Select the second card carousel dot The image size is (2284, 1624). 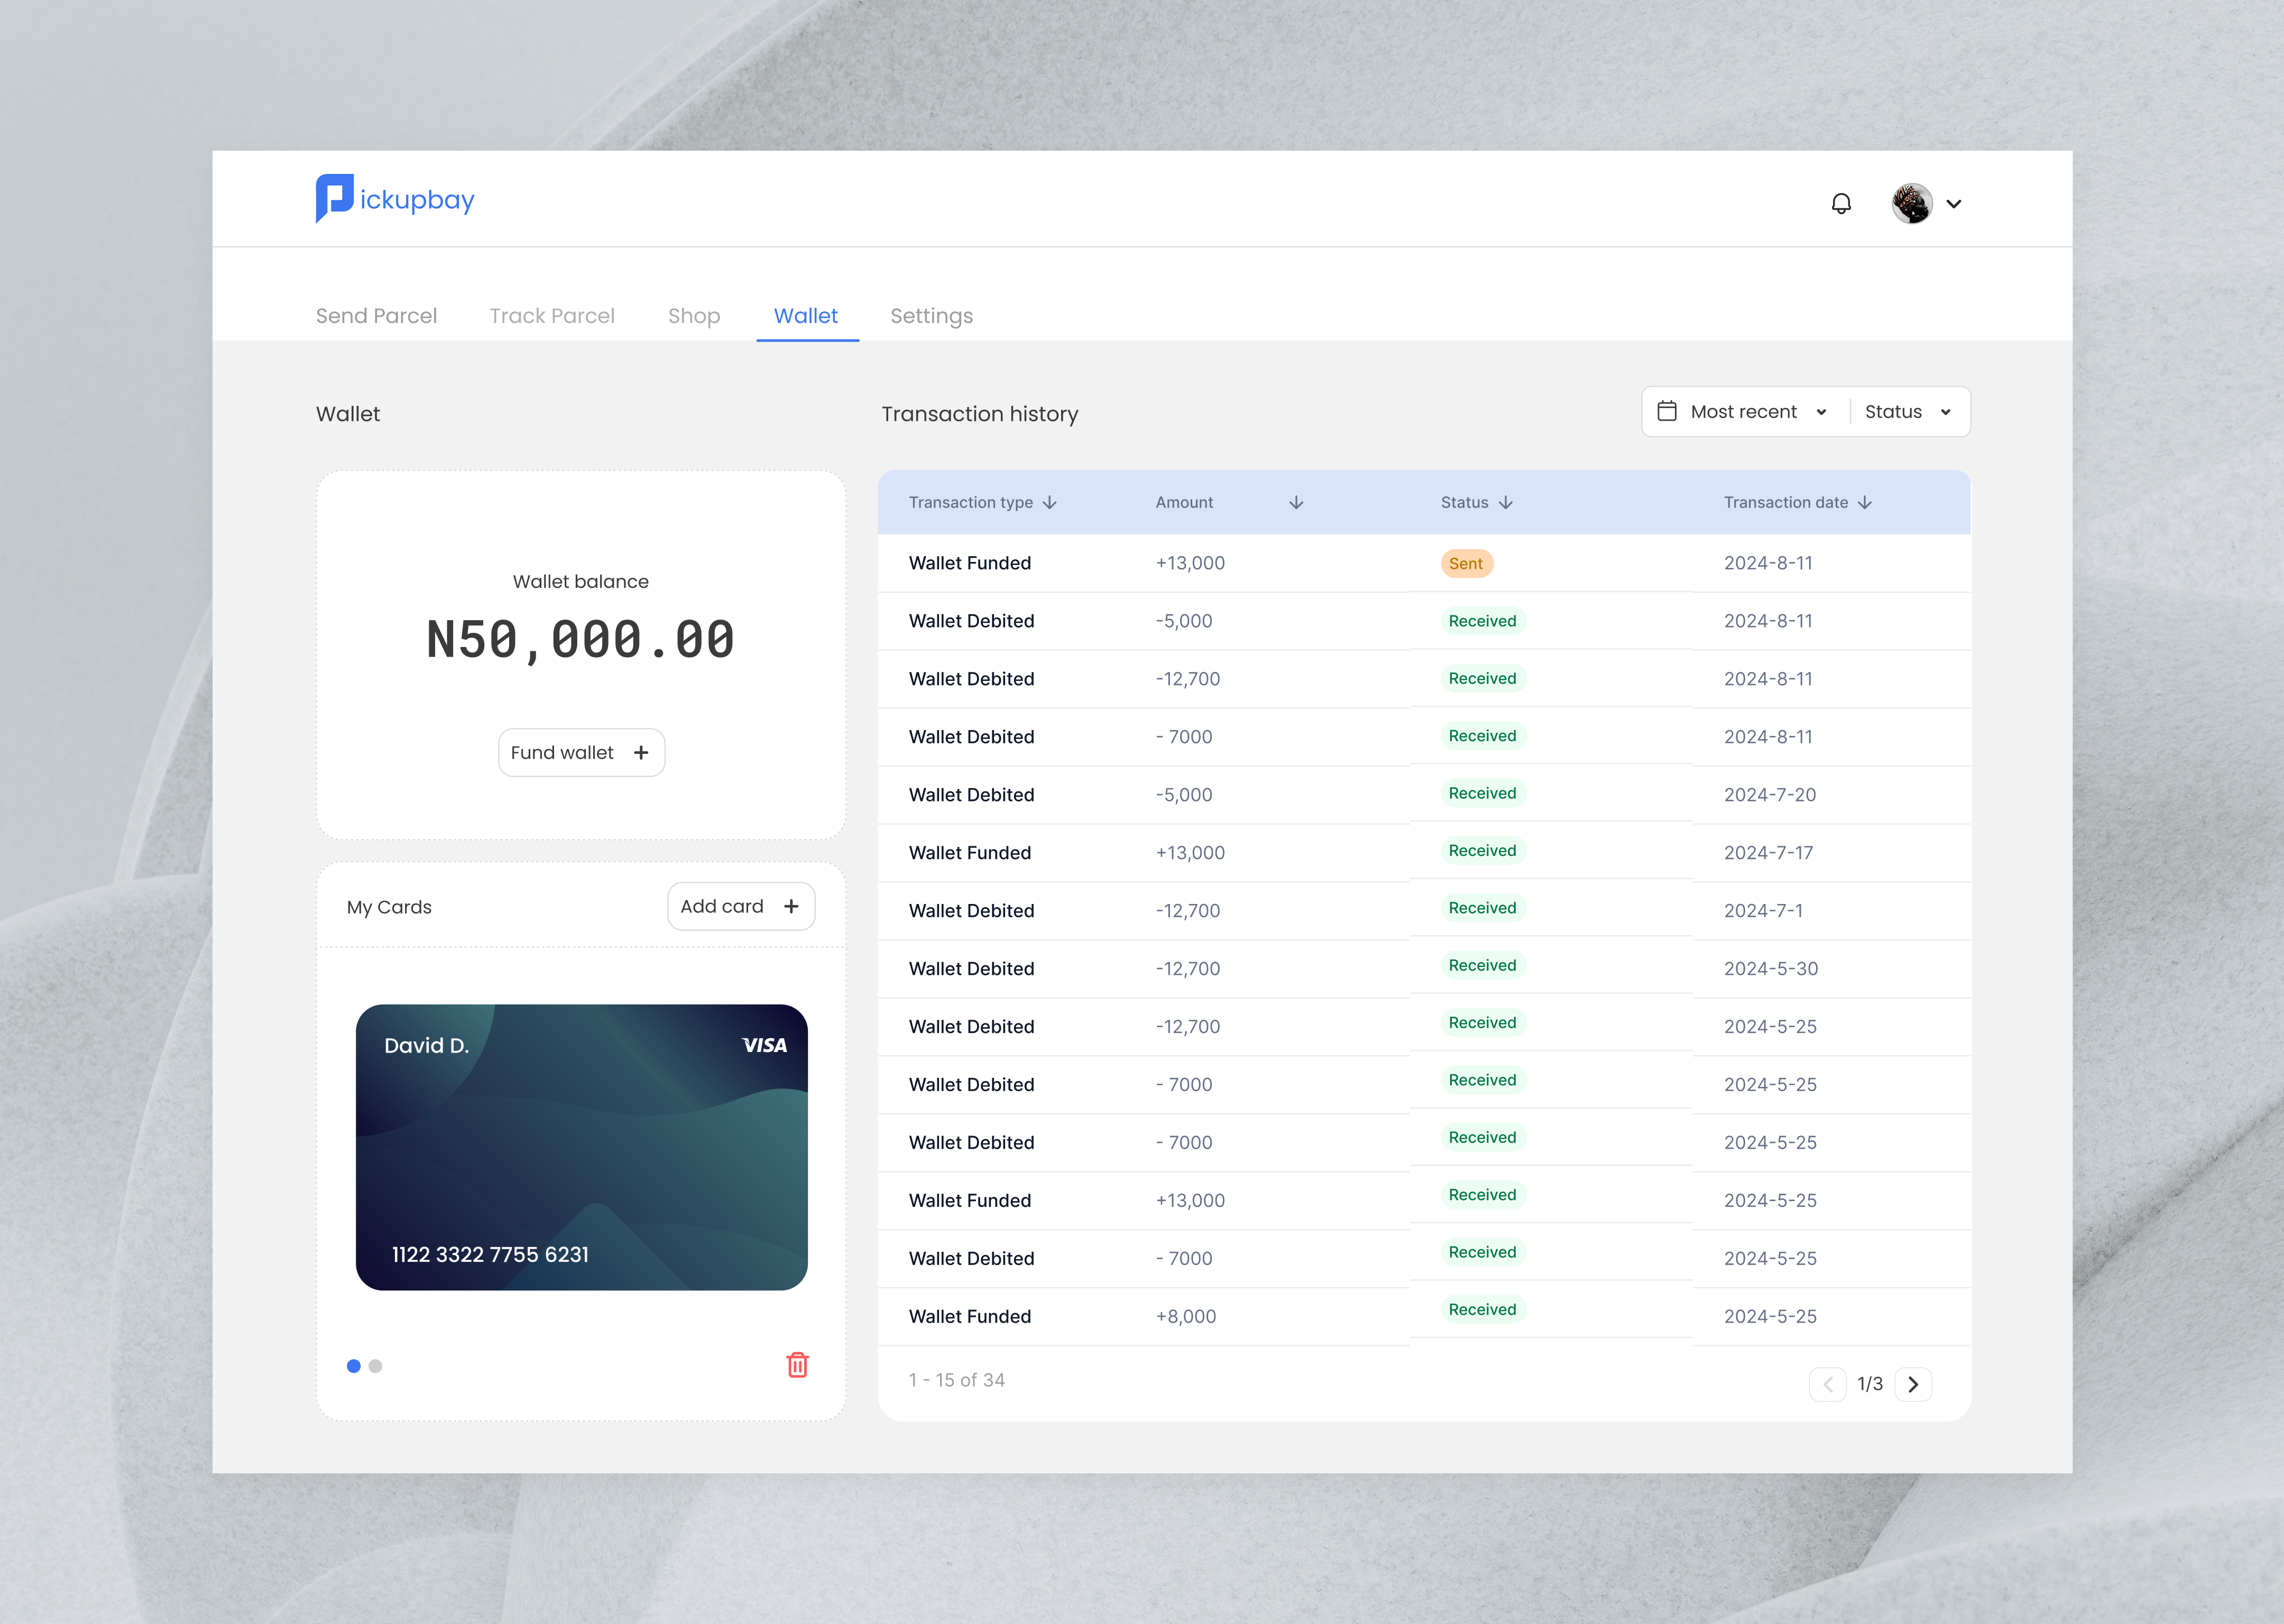pos(376,1366)
